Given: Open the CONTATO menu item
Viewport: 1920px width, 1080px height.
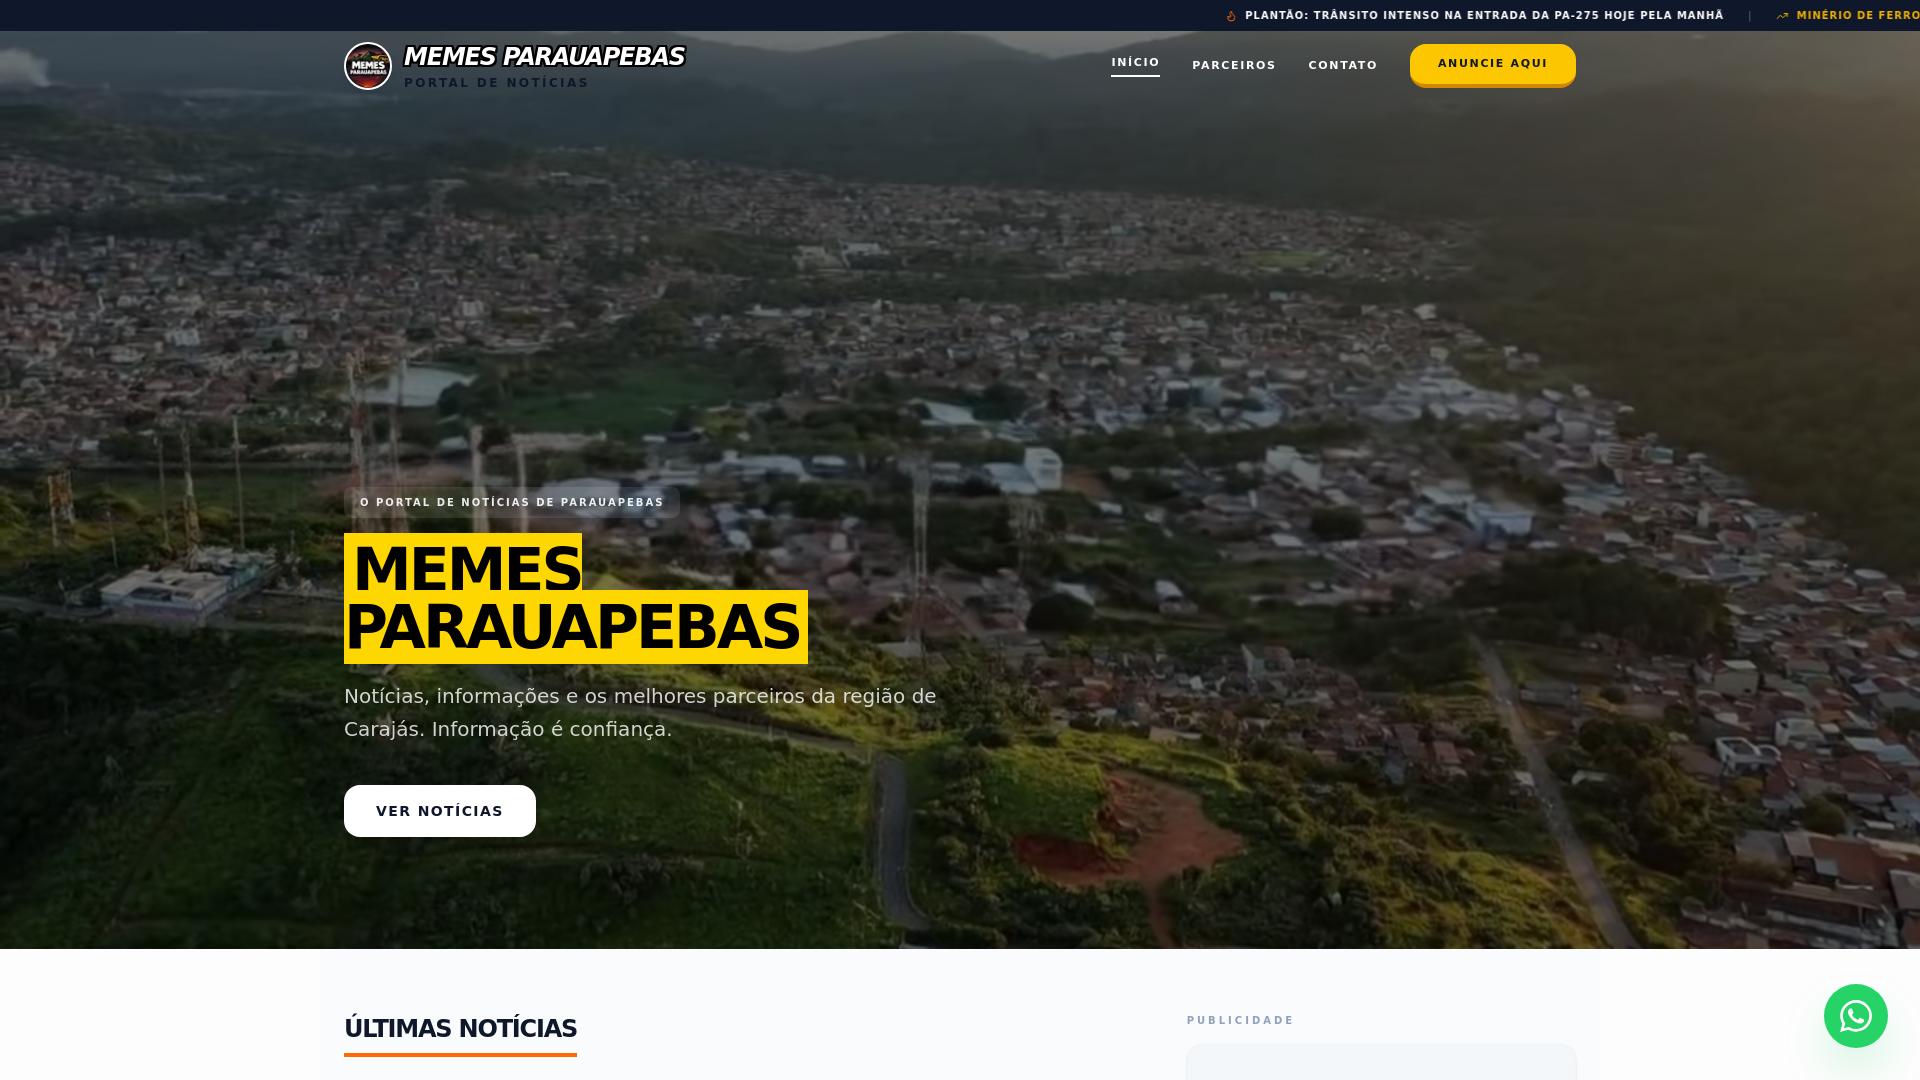Looking at the screenshot, I should point(1342,65).
